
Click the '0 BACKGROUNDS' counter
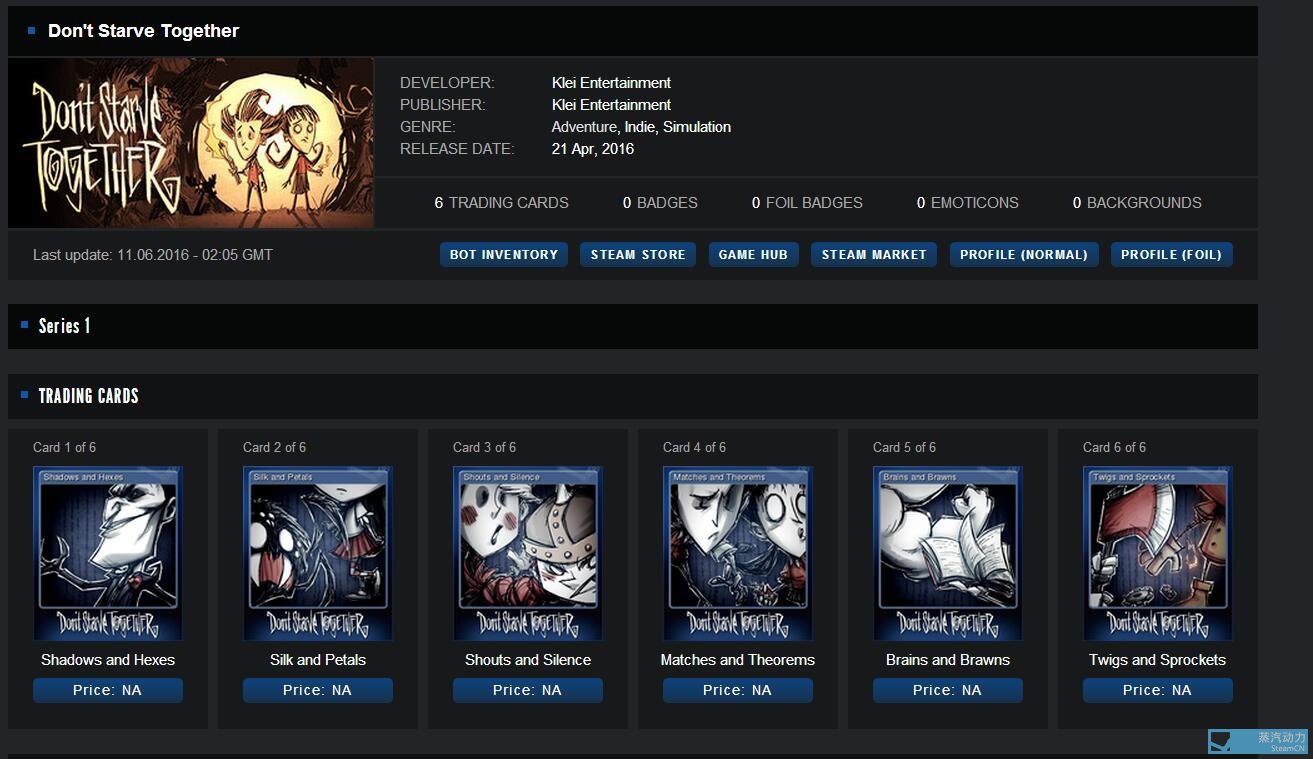[x=1137, y=203]
